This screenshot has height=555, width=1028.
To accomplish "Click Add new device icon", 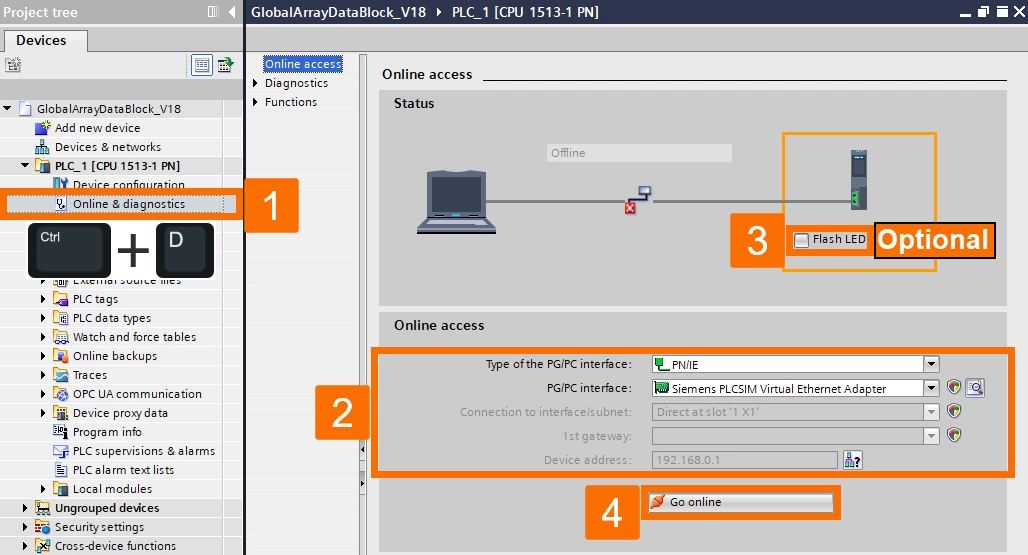I will click(x=42, y=128).
